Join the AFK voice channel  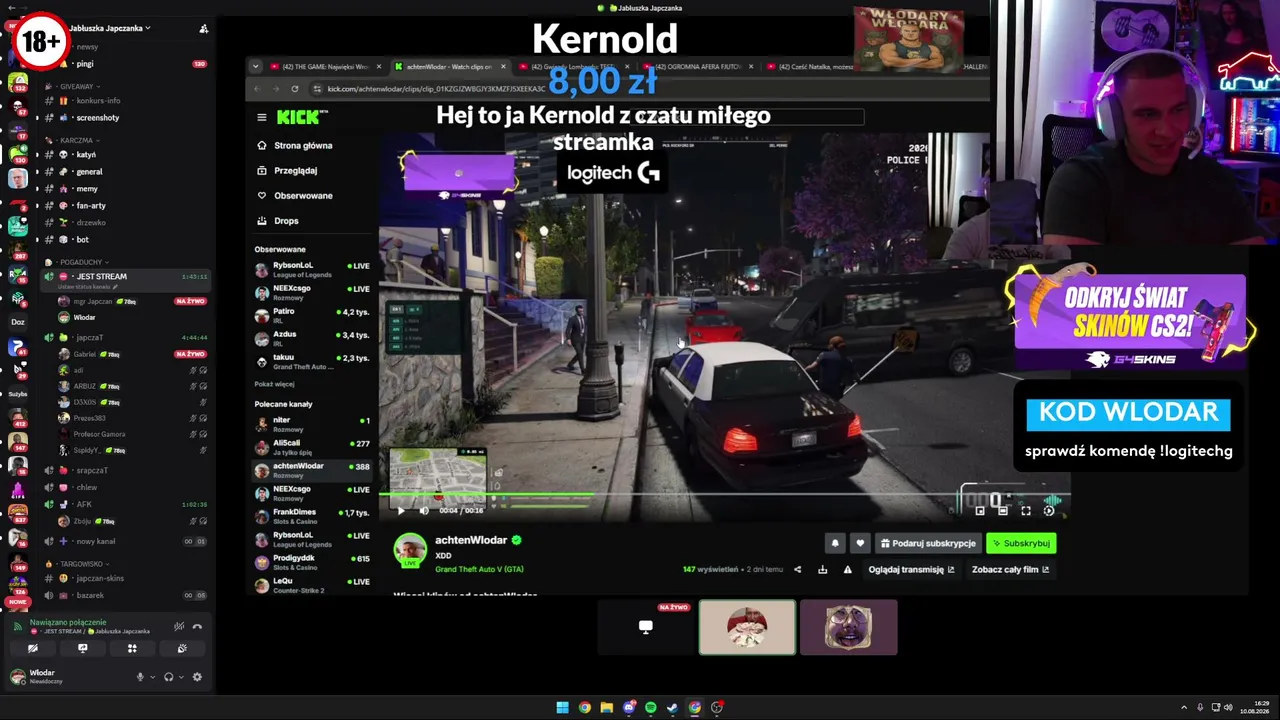[x=125, y=504]
